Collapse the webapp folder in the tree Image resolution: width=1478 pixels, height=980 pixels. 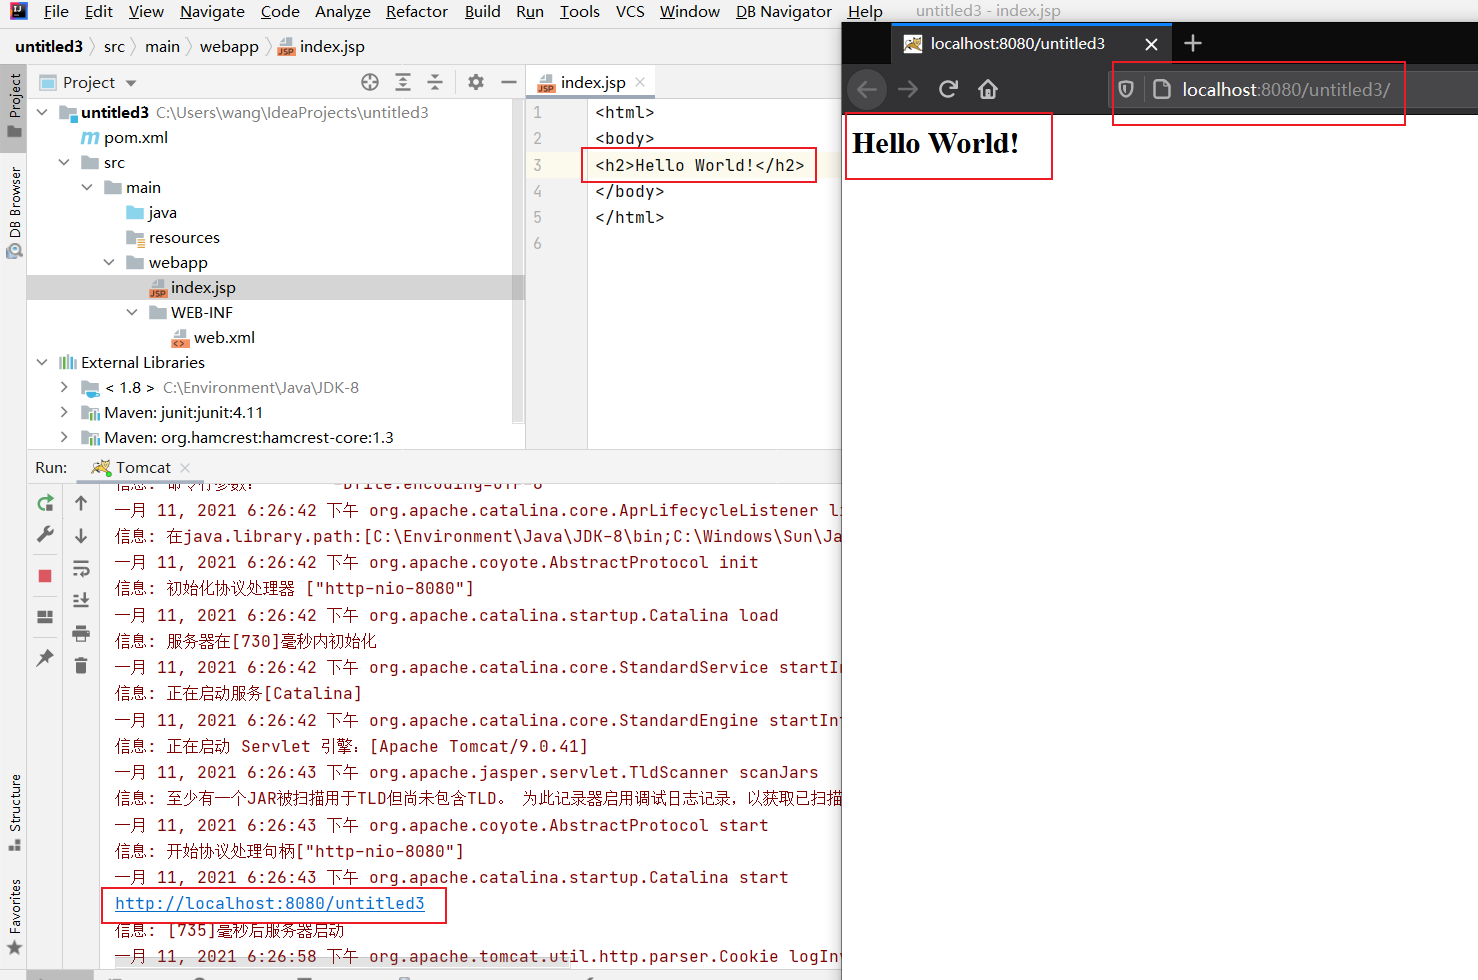tap(109, 262)
